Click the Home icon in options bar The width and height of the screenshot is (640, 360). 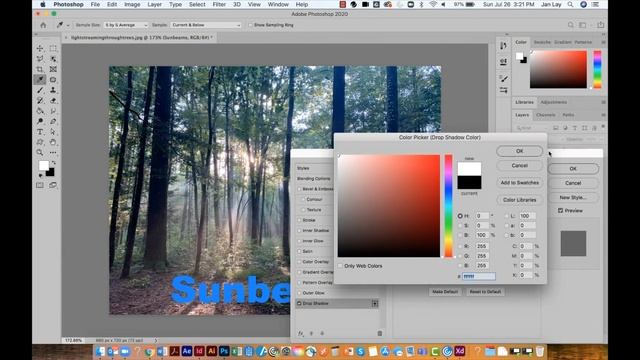43,25
